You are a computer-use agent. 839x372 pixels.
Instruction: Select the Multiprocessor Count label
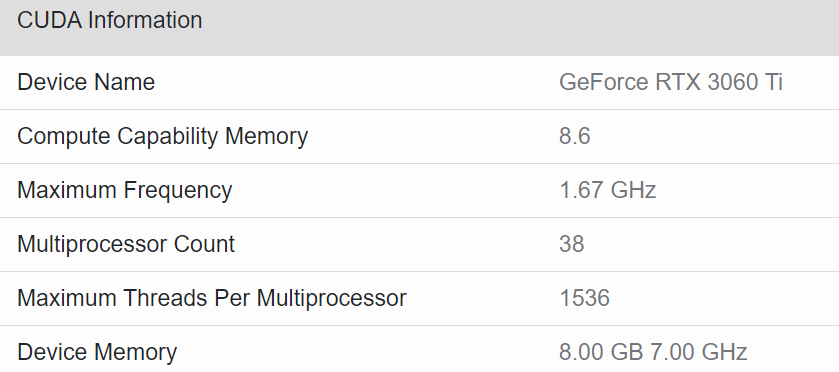(126, 245)
